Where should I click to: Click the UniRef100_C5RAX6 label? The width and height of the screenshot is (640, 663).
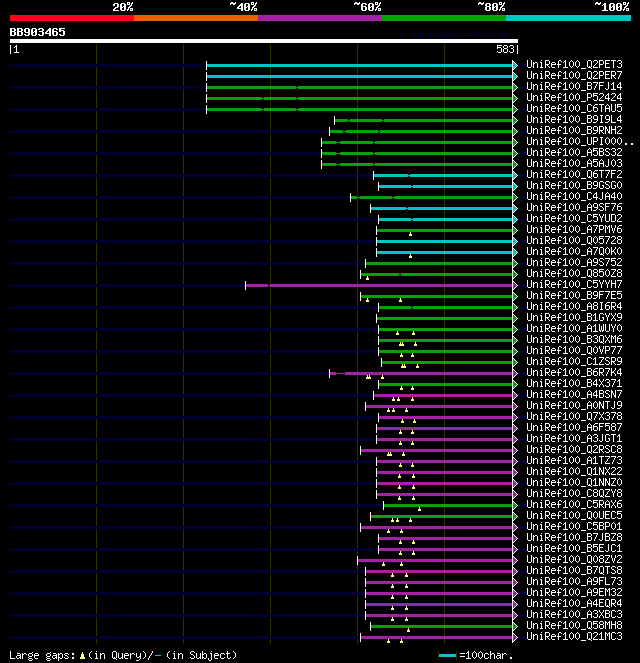pyautogui.click(x=574, y=504)
